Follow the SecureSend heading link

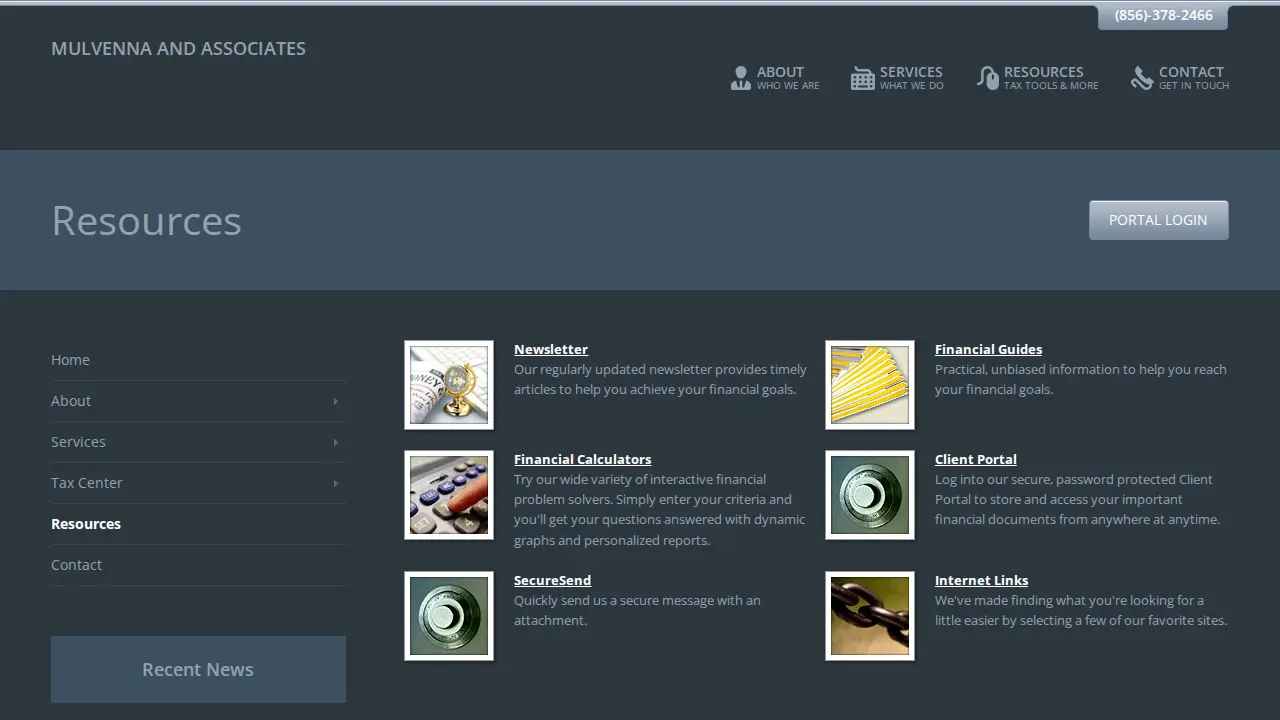pos(552,580)
